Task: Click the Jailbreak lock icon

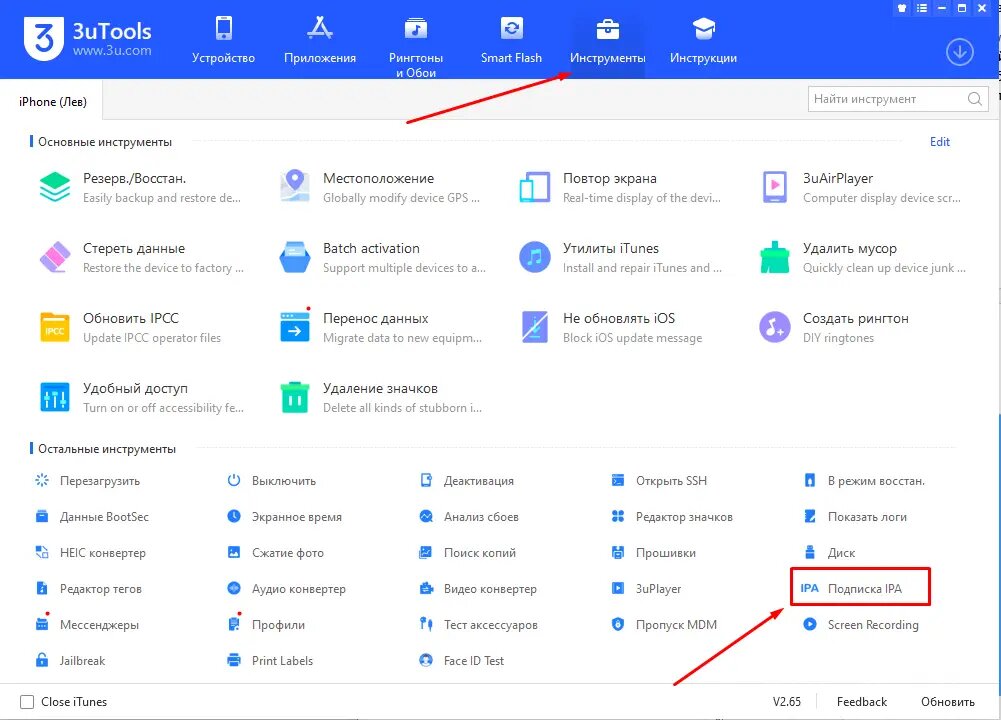Action: [42, 660]
